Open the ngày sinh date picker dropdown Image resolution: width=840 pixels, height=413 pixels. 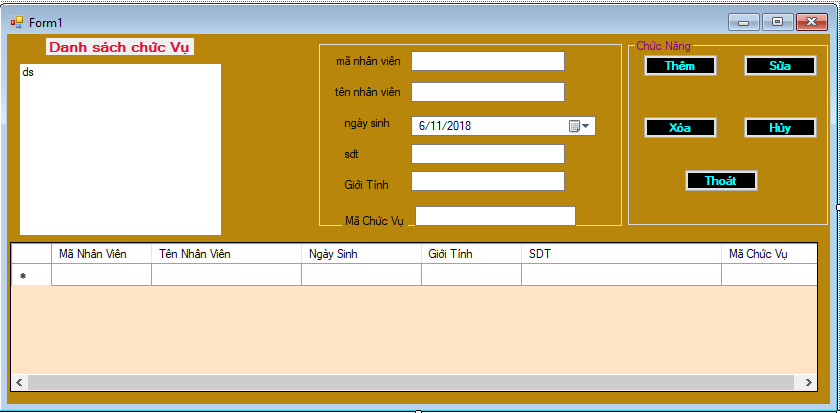(x=579, y=126)
